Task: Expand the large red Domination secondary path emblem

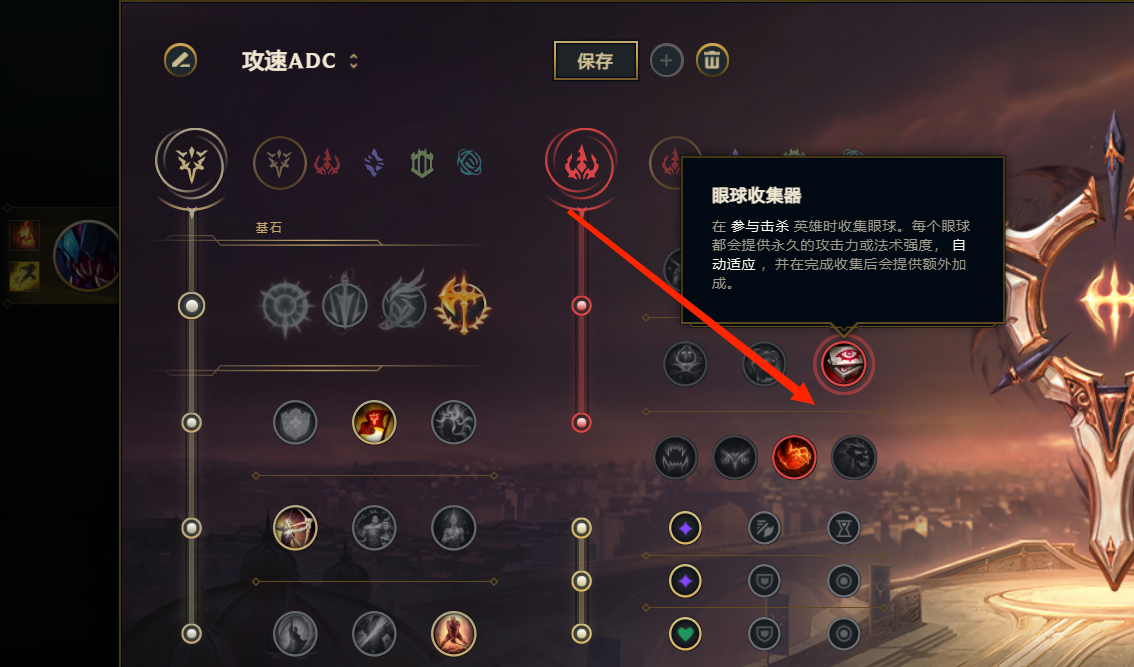Action: pos(581,163)
